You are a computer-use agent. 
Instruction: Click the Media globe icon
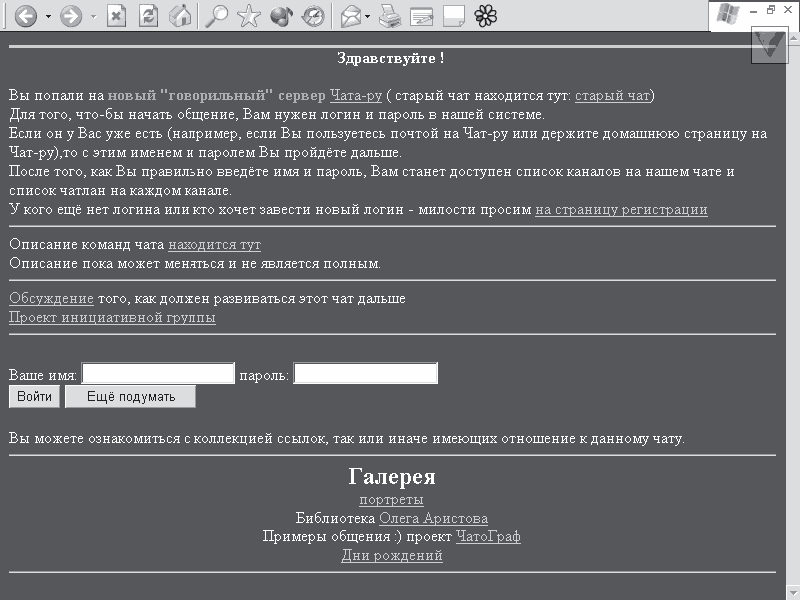281,16
